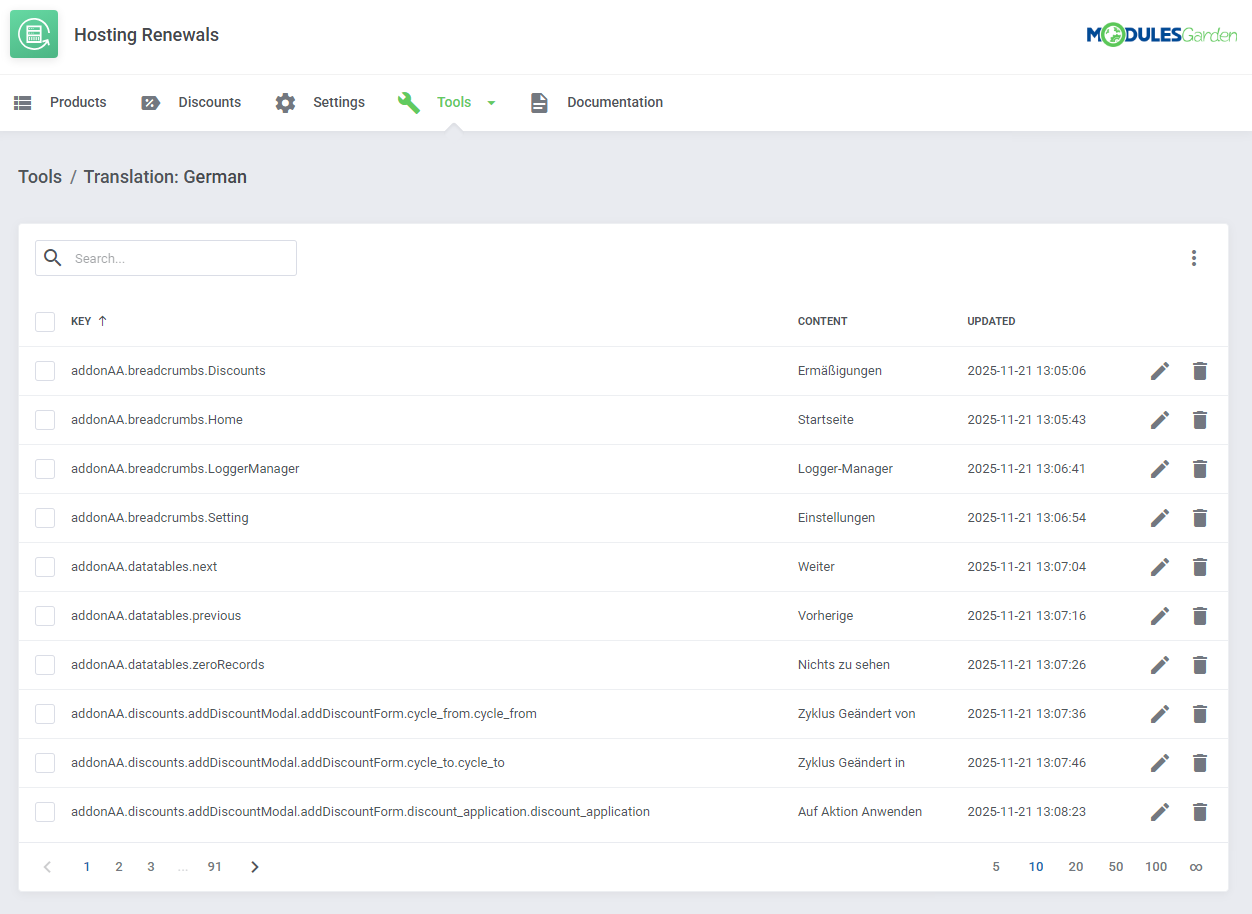Open the Tools dropdown chevron

(x=491, y=101)
